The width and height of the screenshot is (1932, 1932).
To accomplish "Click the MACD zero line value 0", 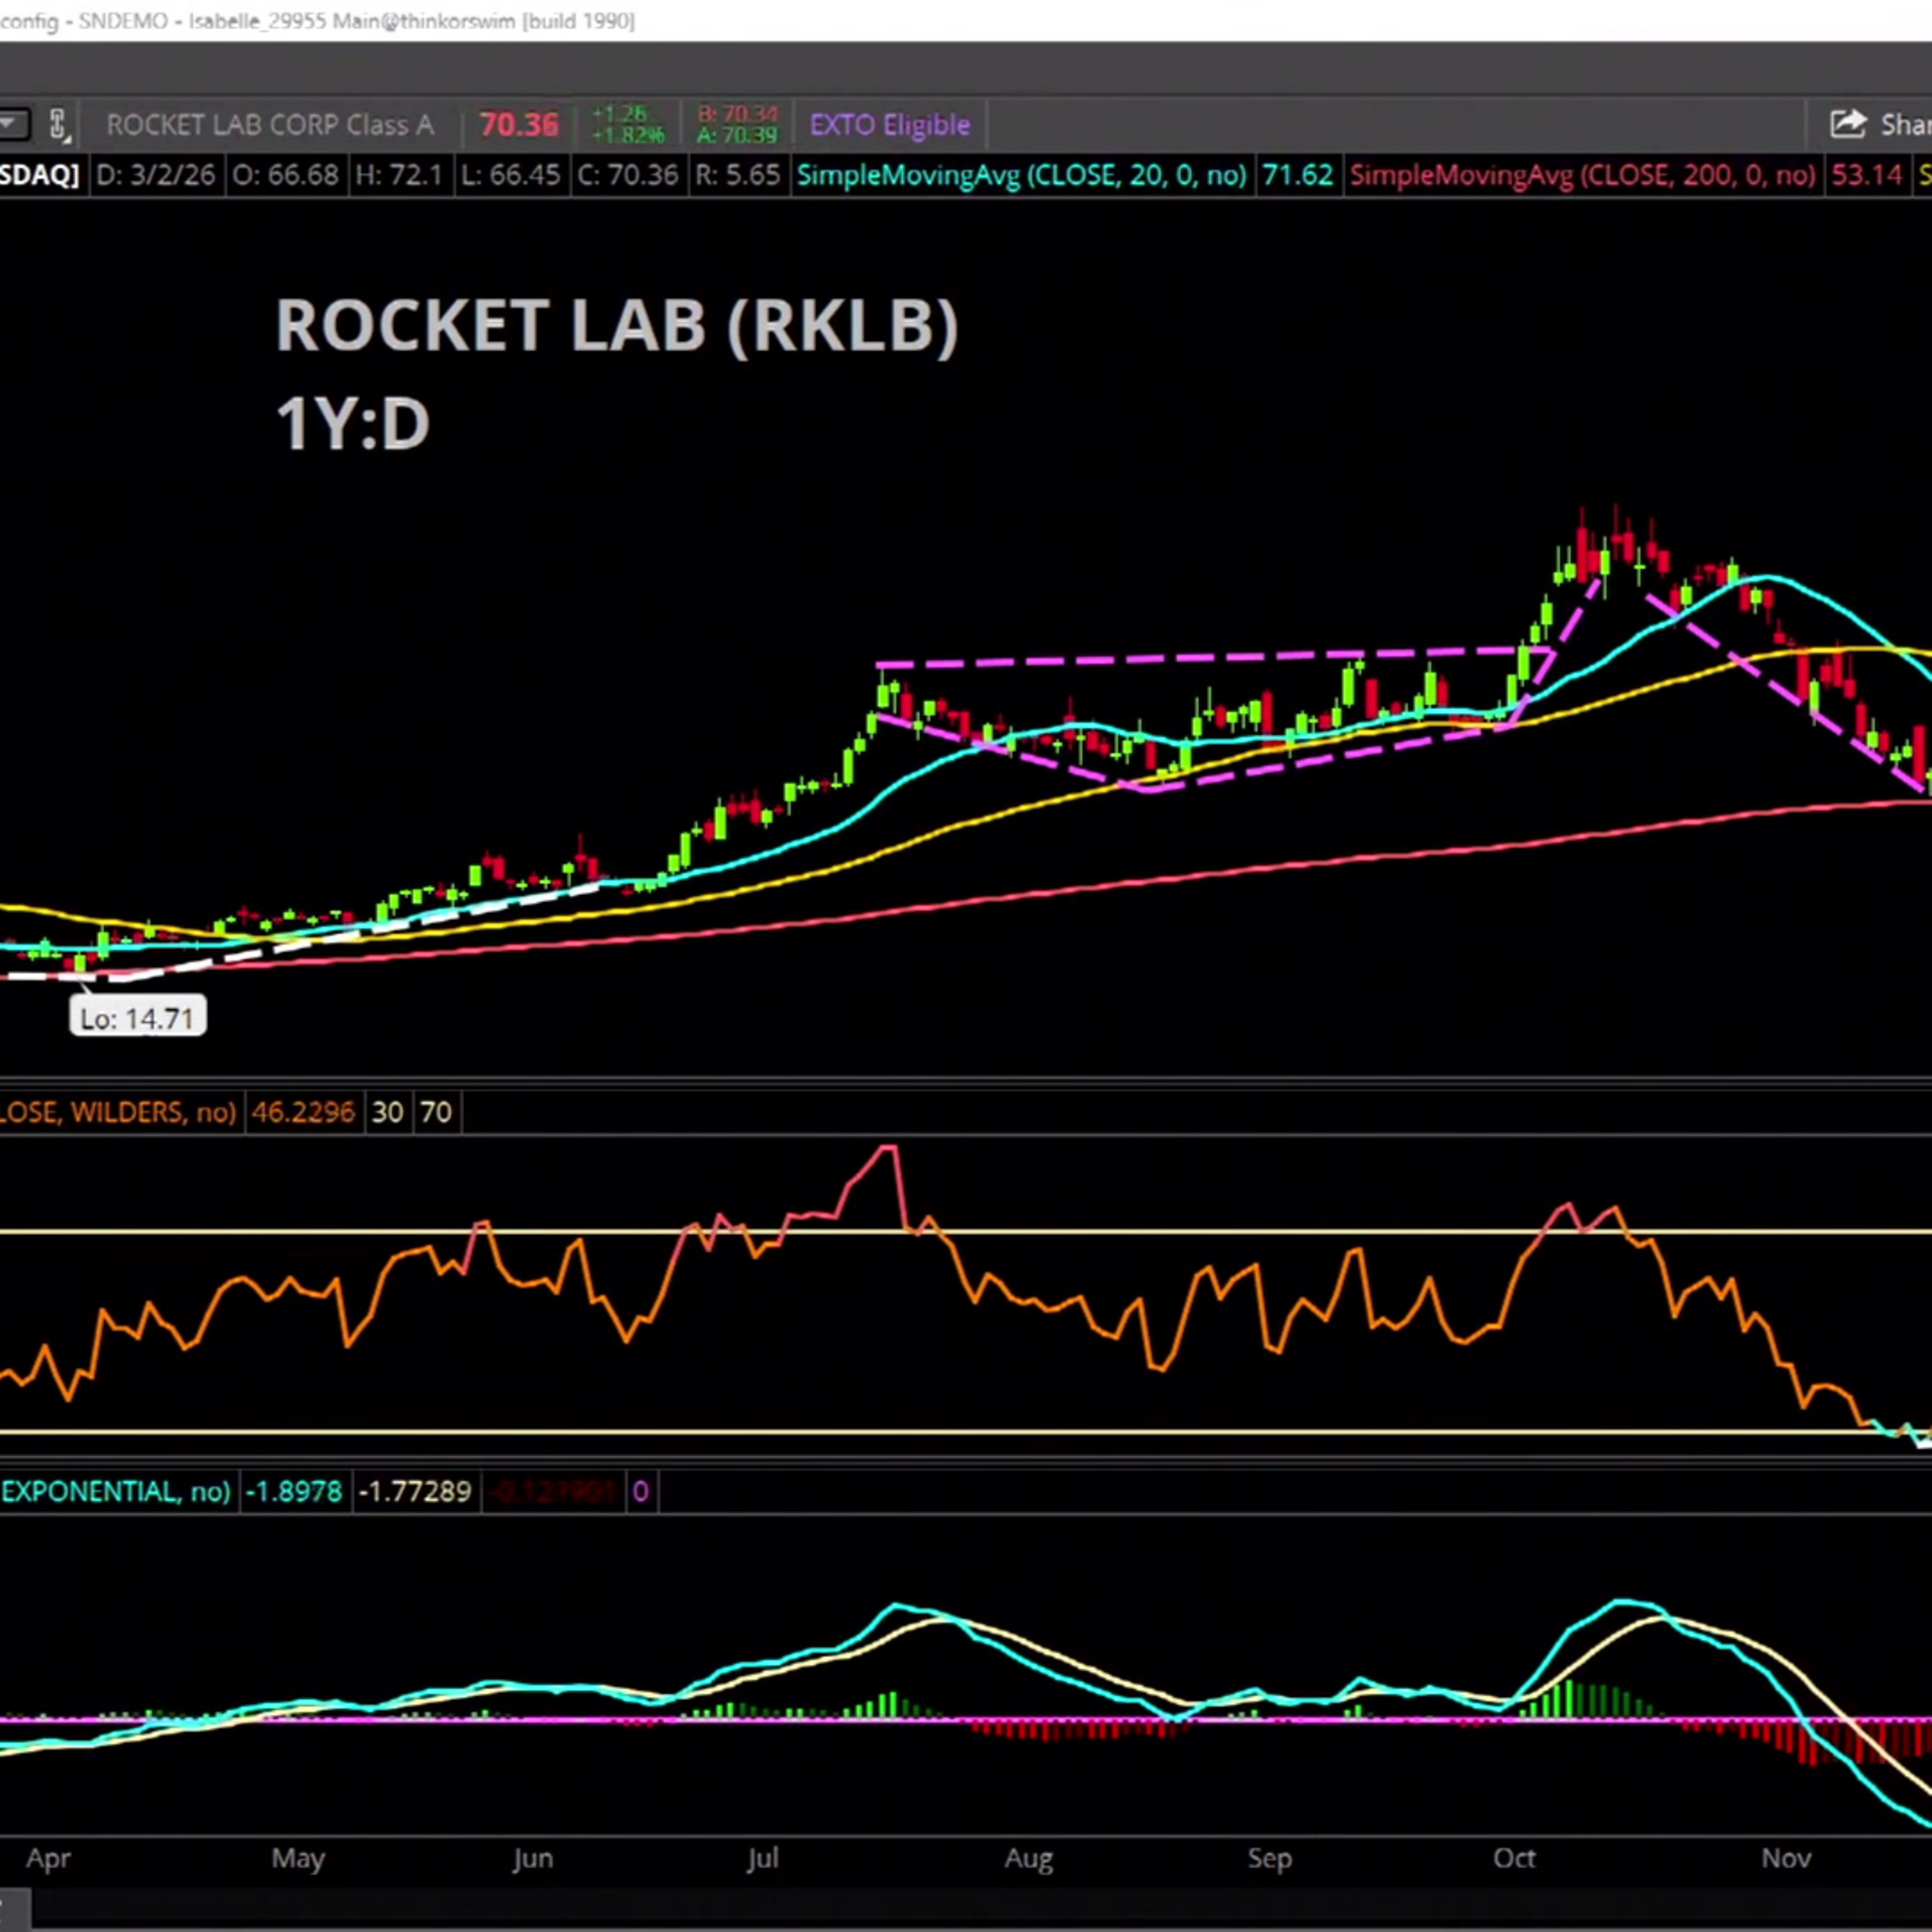I will (x=641, y=1492).
